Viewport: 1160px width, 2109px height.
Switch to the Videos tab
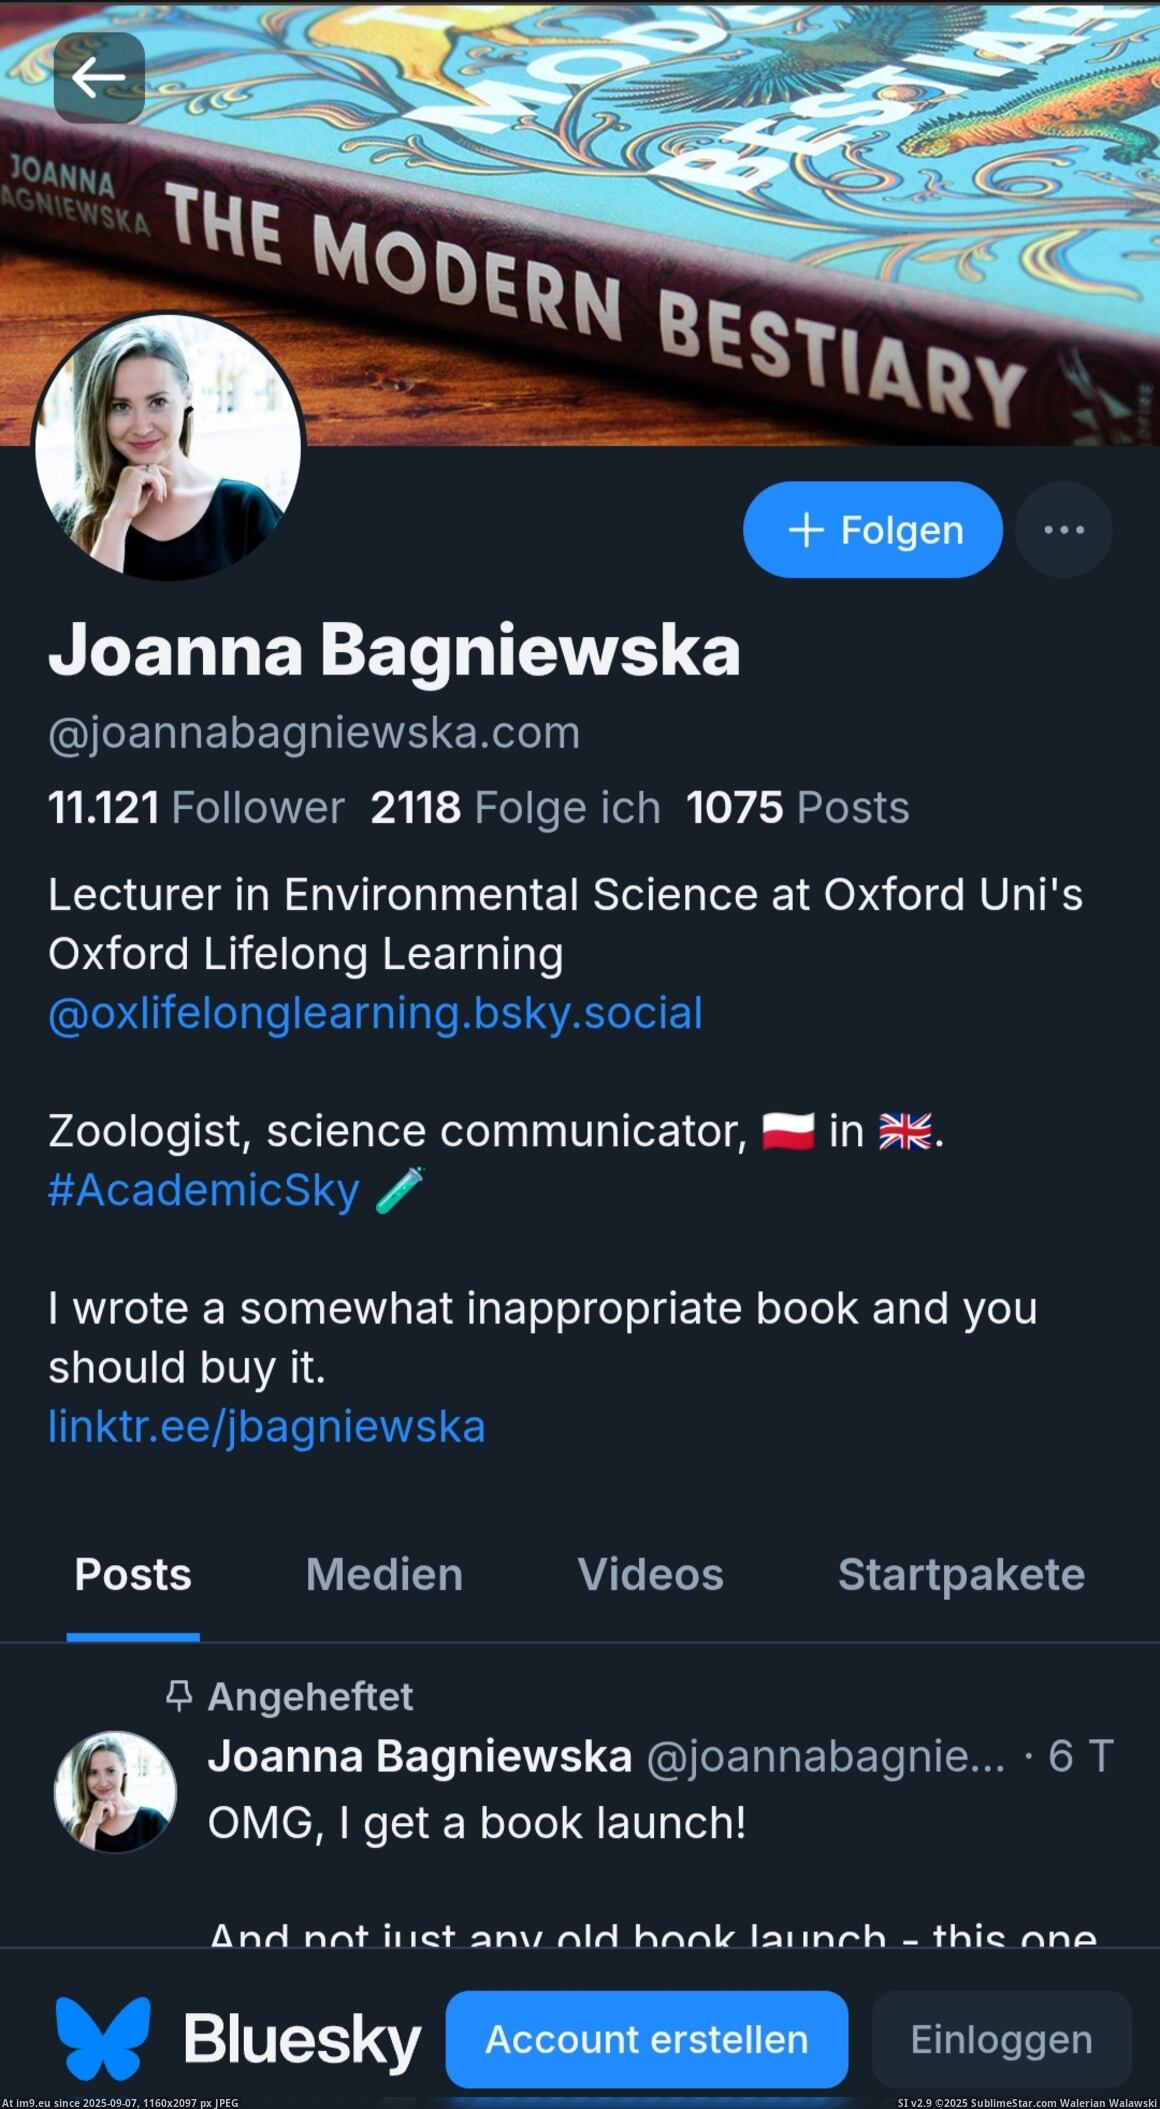tap(650, 1575)
